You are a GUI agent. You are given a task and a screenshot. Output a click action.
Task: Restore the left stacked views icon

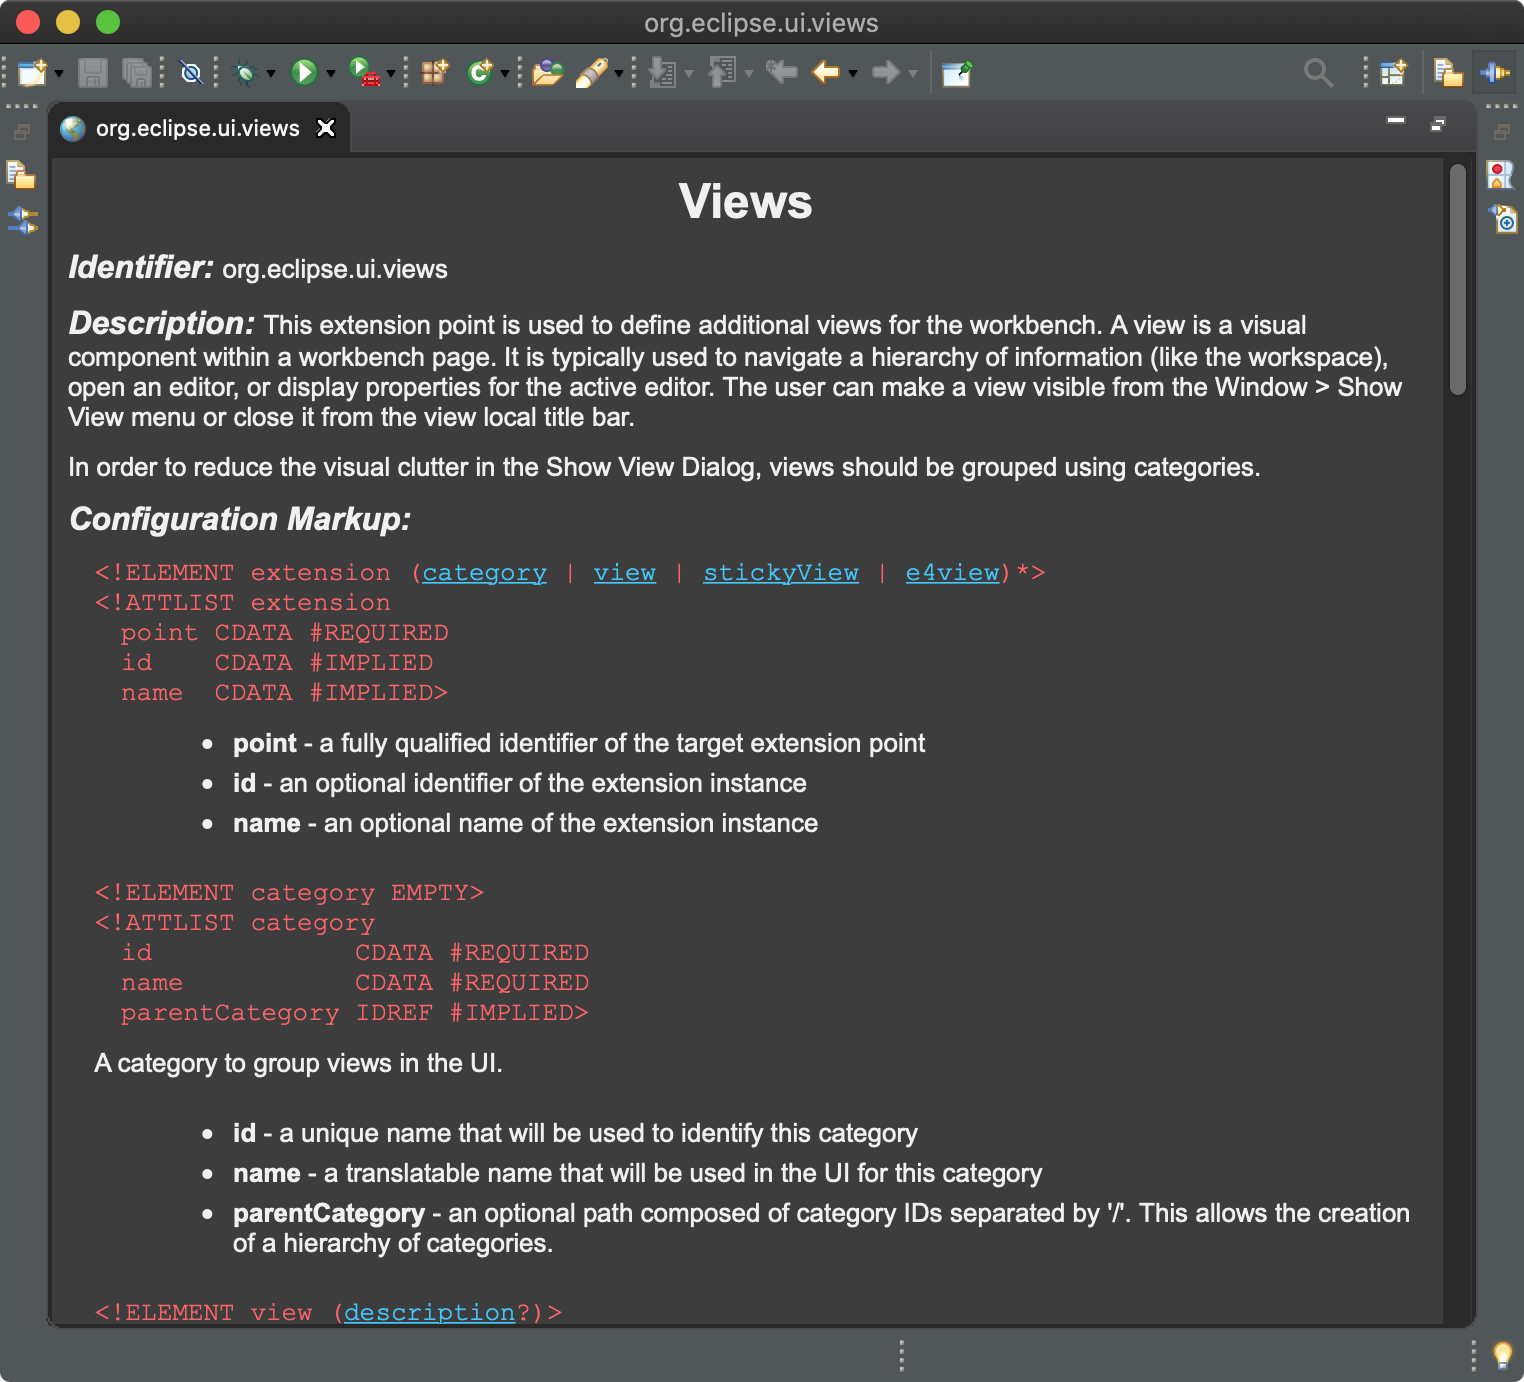(22, 131)
